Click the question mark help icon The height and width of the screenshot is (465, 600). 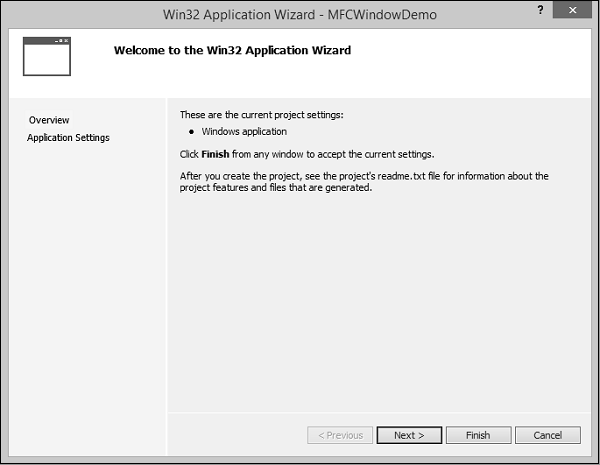coord(541,11)
